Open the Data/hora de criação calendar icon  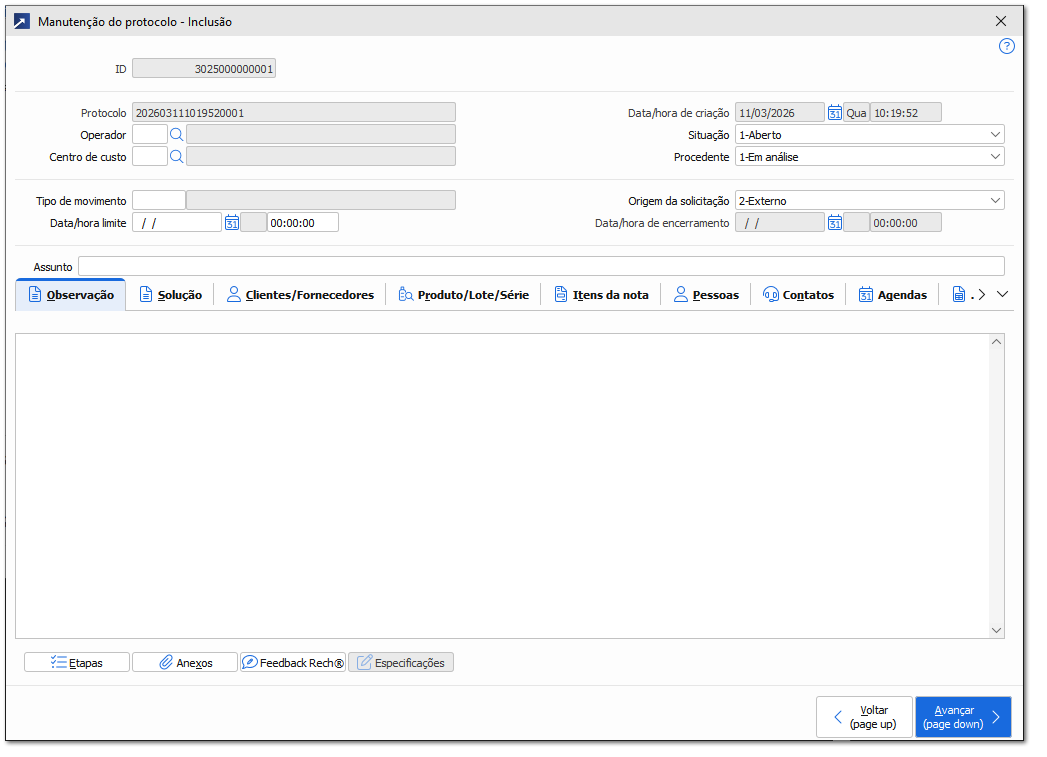[x=834, y=113]
